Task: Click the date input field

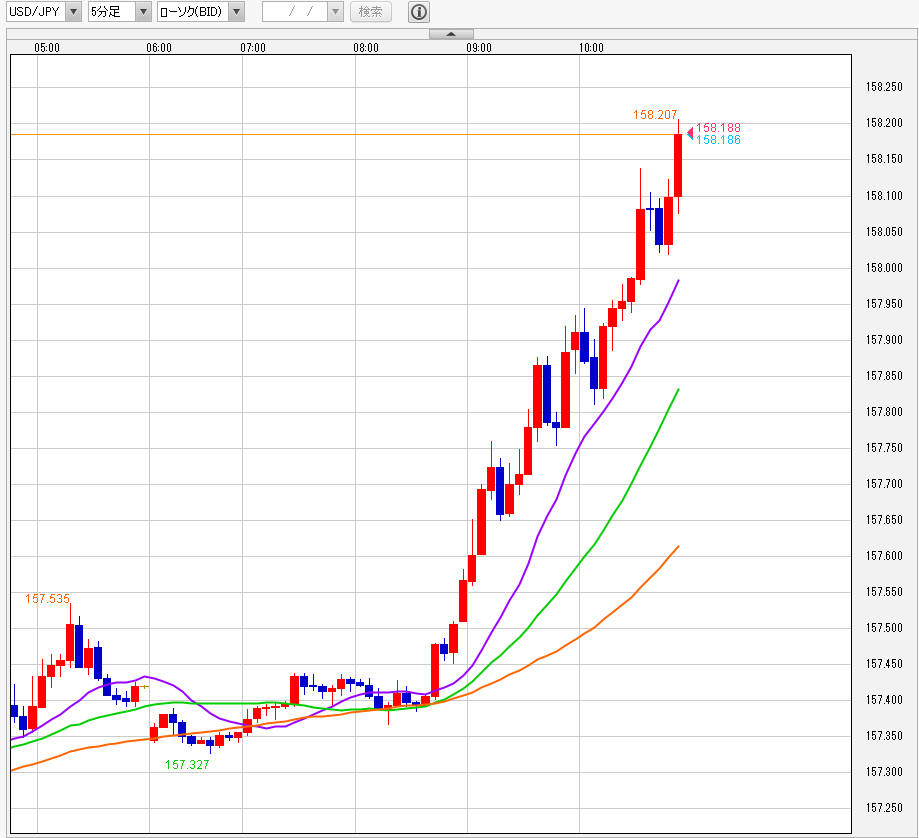Action: tap(295, 12)
